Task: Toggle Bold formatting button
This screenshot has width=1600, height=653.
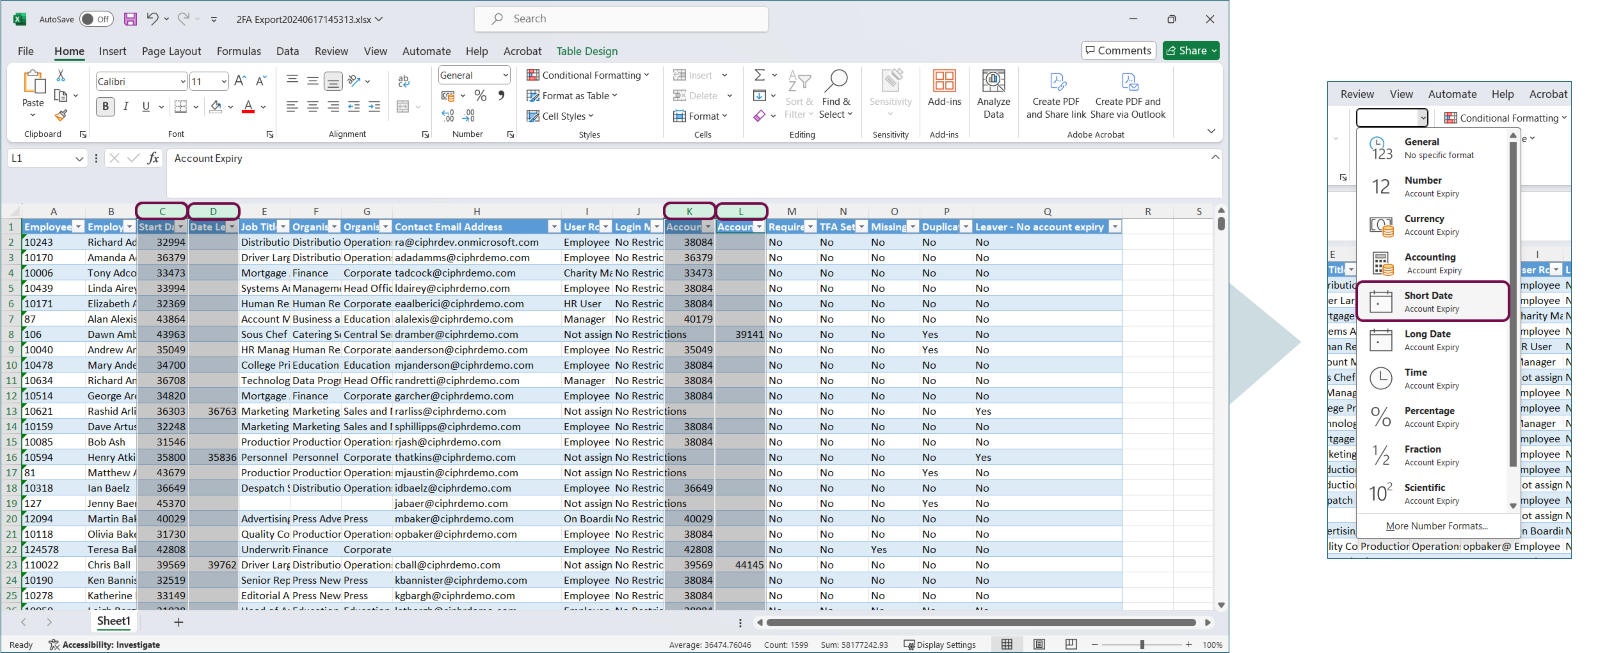Action: [105, 107]
